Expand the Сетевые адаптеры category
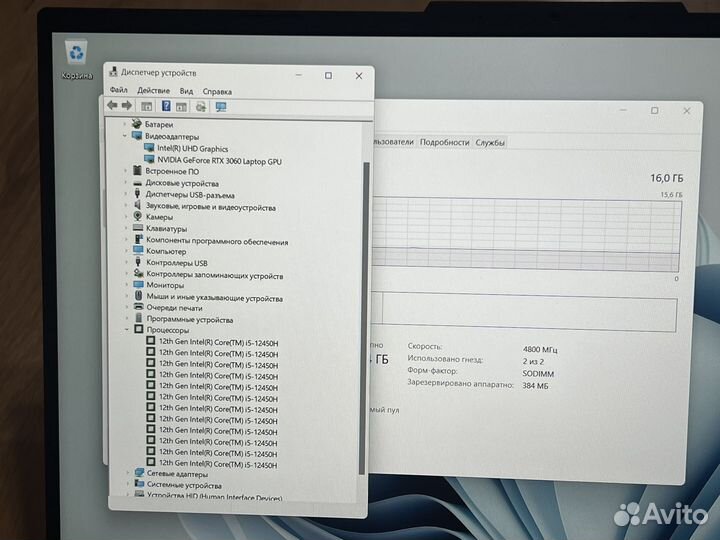Image resolution: width=720 pixels, height=540 pixels. click(127, 473)
